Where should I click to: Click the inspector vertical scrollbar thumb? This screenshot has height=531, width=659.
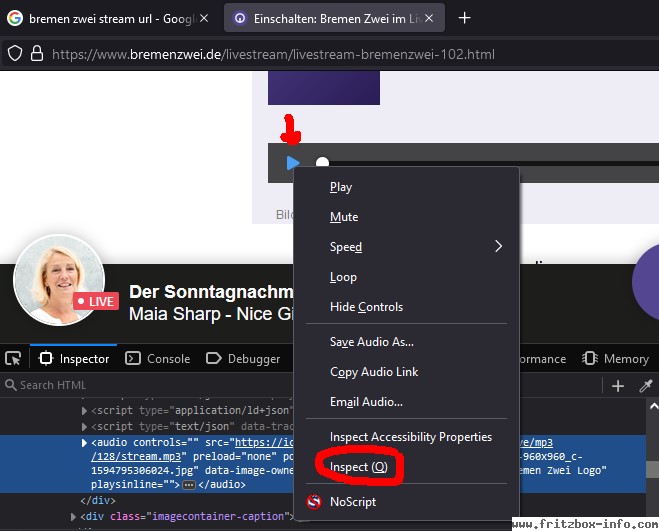tap(653, 469)
